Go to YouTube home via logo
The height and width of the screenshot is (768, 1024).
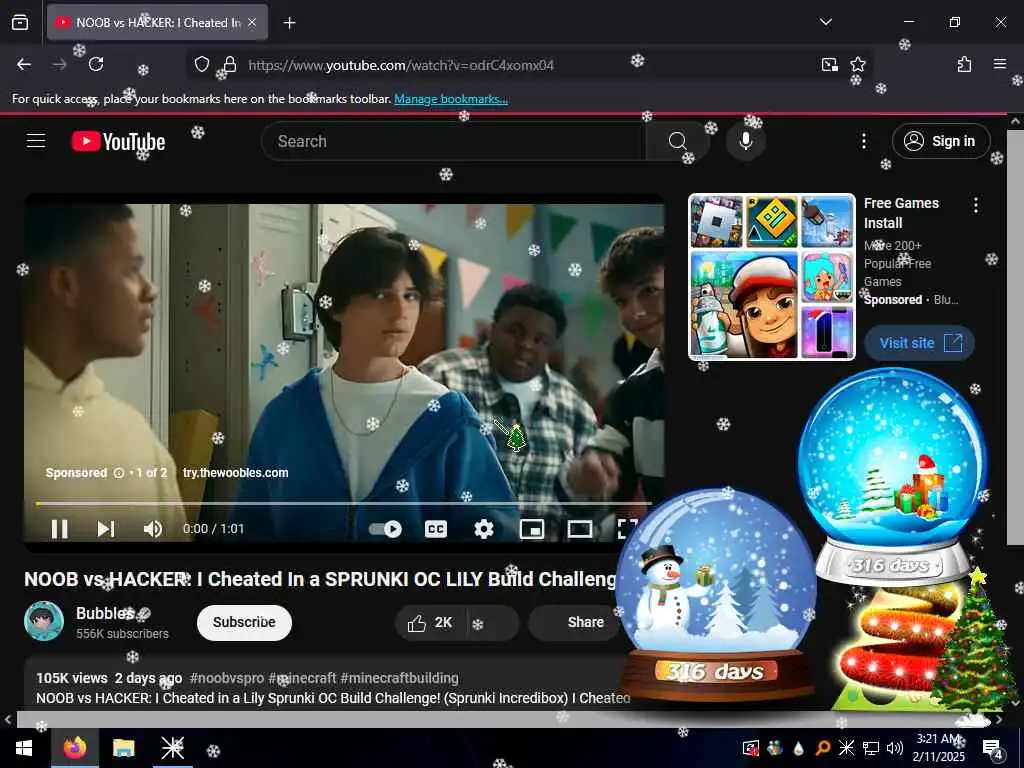pyautogui.click(x=118, y=141)
